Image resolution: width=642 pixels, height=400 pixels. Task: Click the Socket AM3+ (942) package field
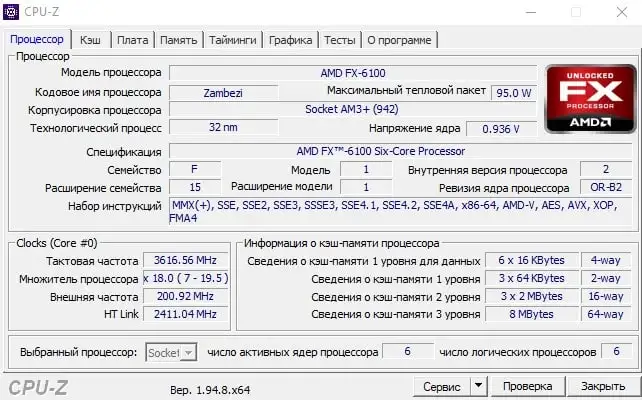352,109
